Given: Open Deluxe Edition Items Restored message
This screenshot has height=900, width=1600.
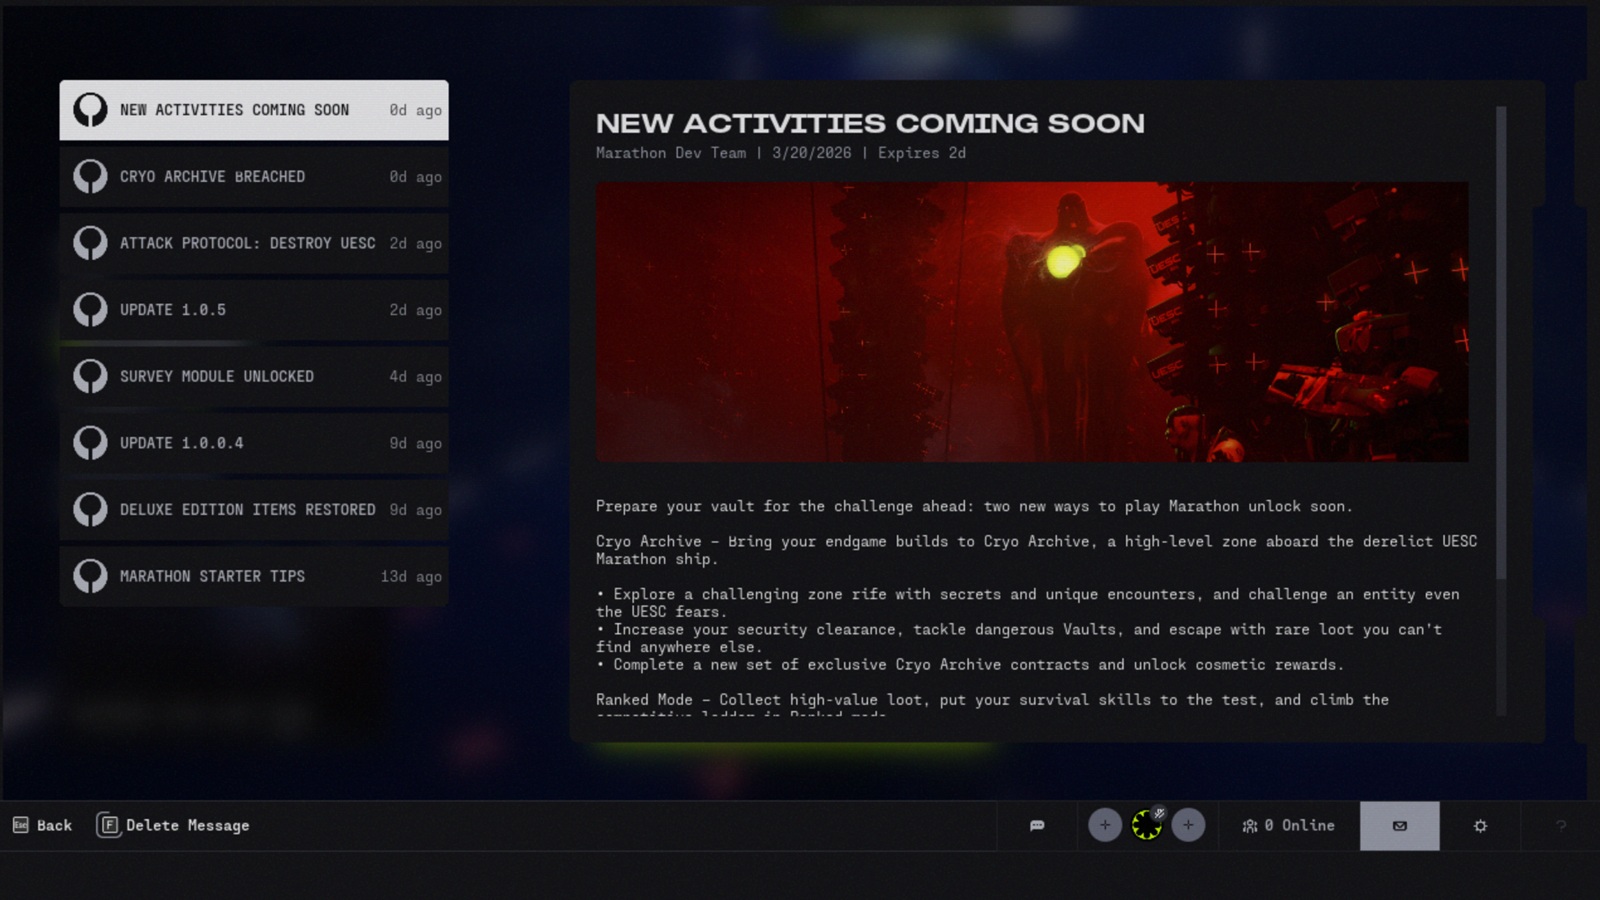Looking at the screenshot, I should (x=254, y=510).
